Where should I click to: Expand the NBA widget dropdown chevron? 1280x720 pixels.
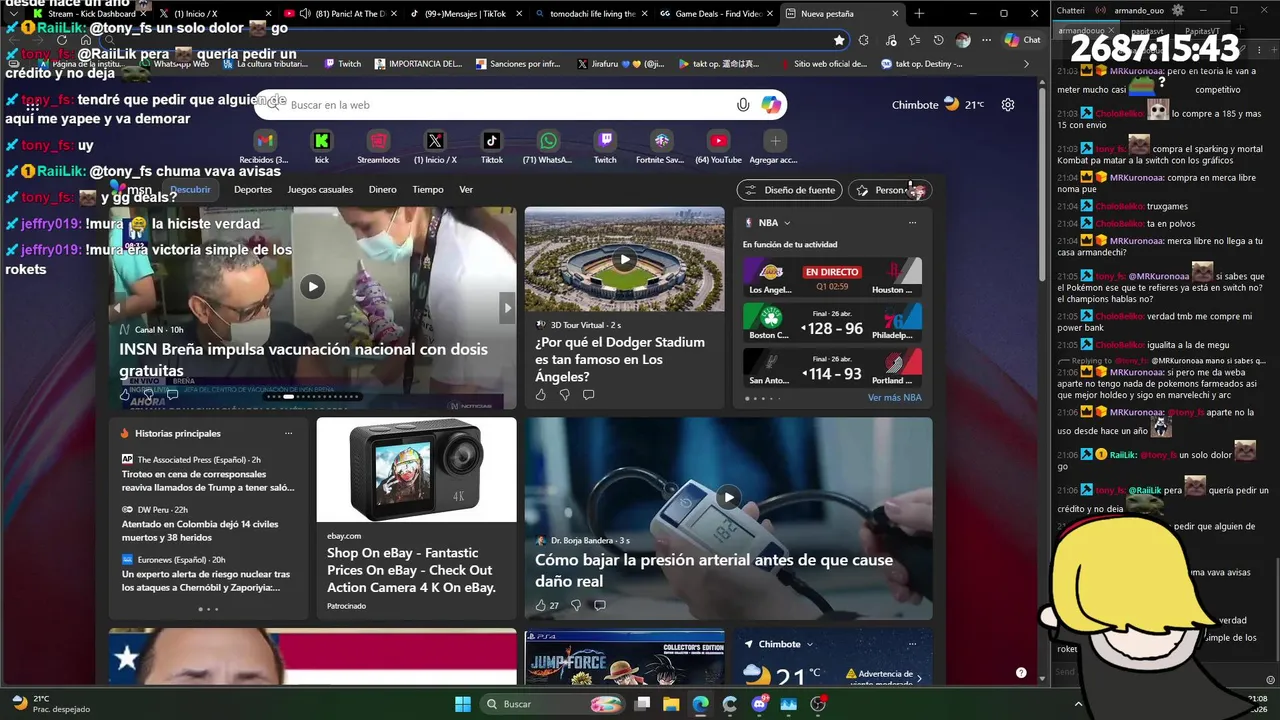tap(787, 223)
